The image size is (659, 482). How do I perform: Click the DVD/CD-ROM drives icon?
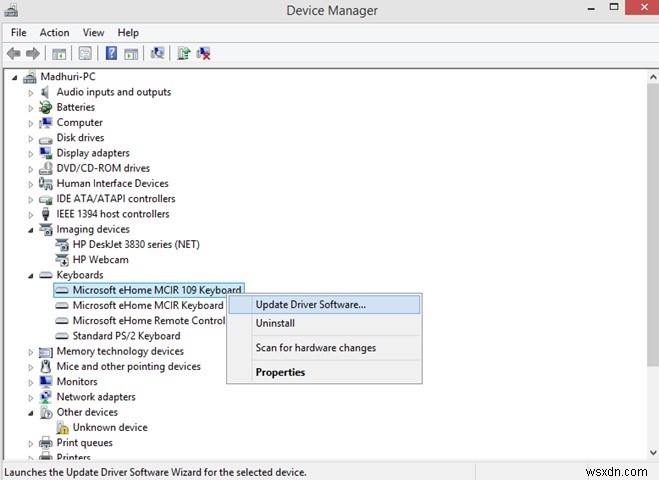pos(45,168)
